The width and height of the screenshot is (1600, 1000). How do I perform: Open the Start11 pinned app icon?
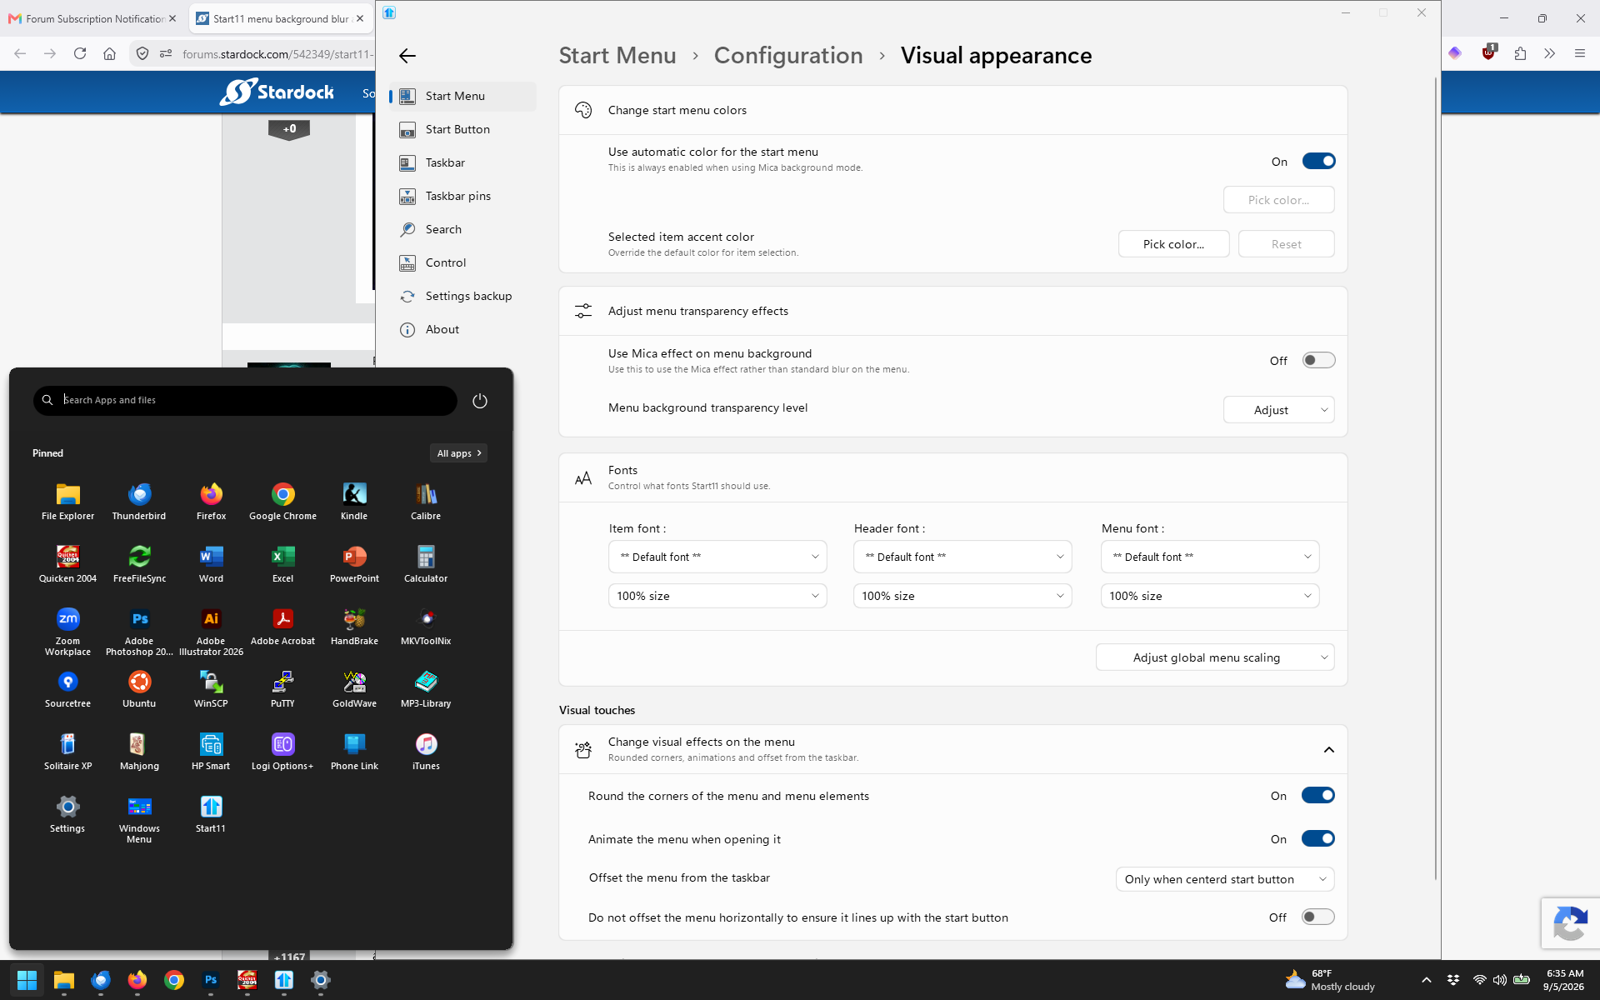coord(211,814)
